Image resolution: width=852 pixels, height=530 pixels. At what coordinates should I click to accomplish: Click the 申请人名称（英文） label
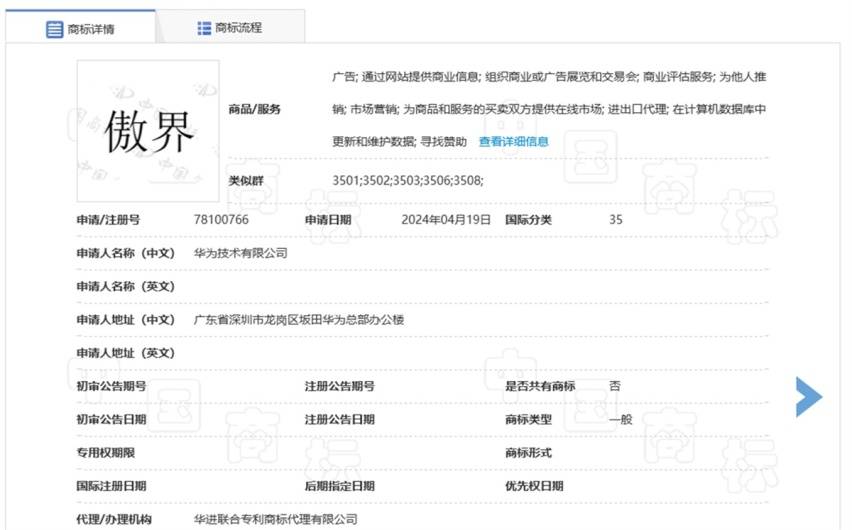tap(126, 286)
